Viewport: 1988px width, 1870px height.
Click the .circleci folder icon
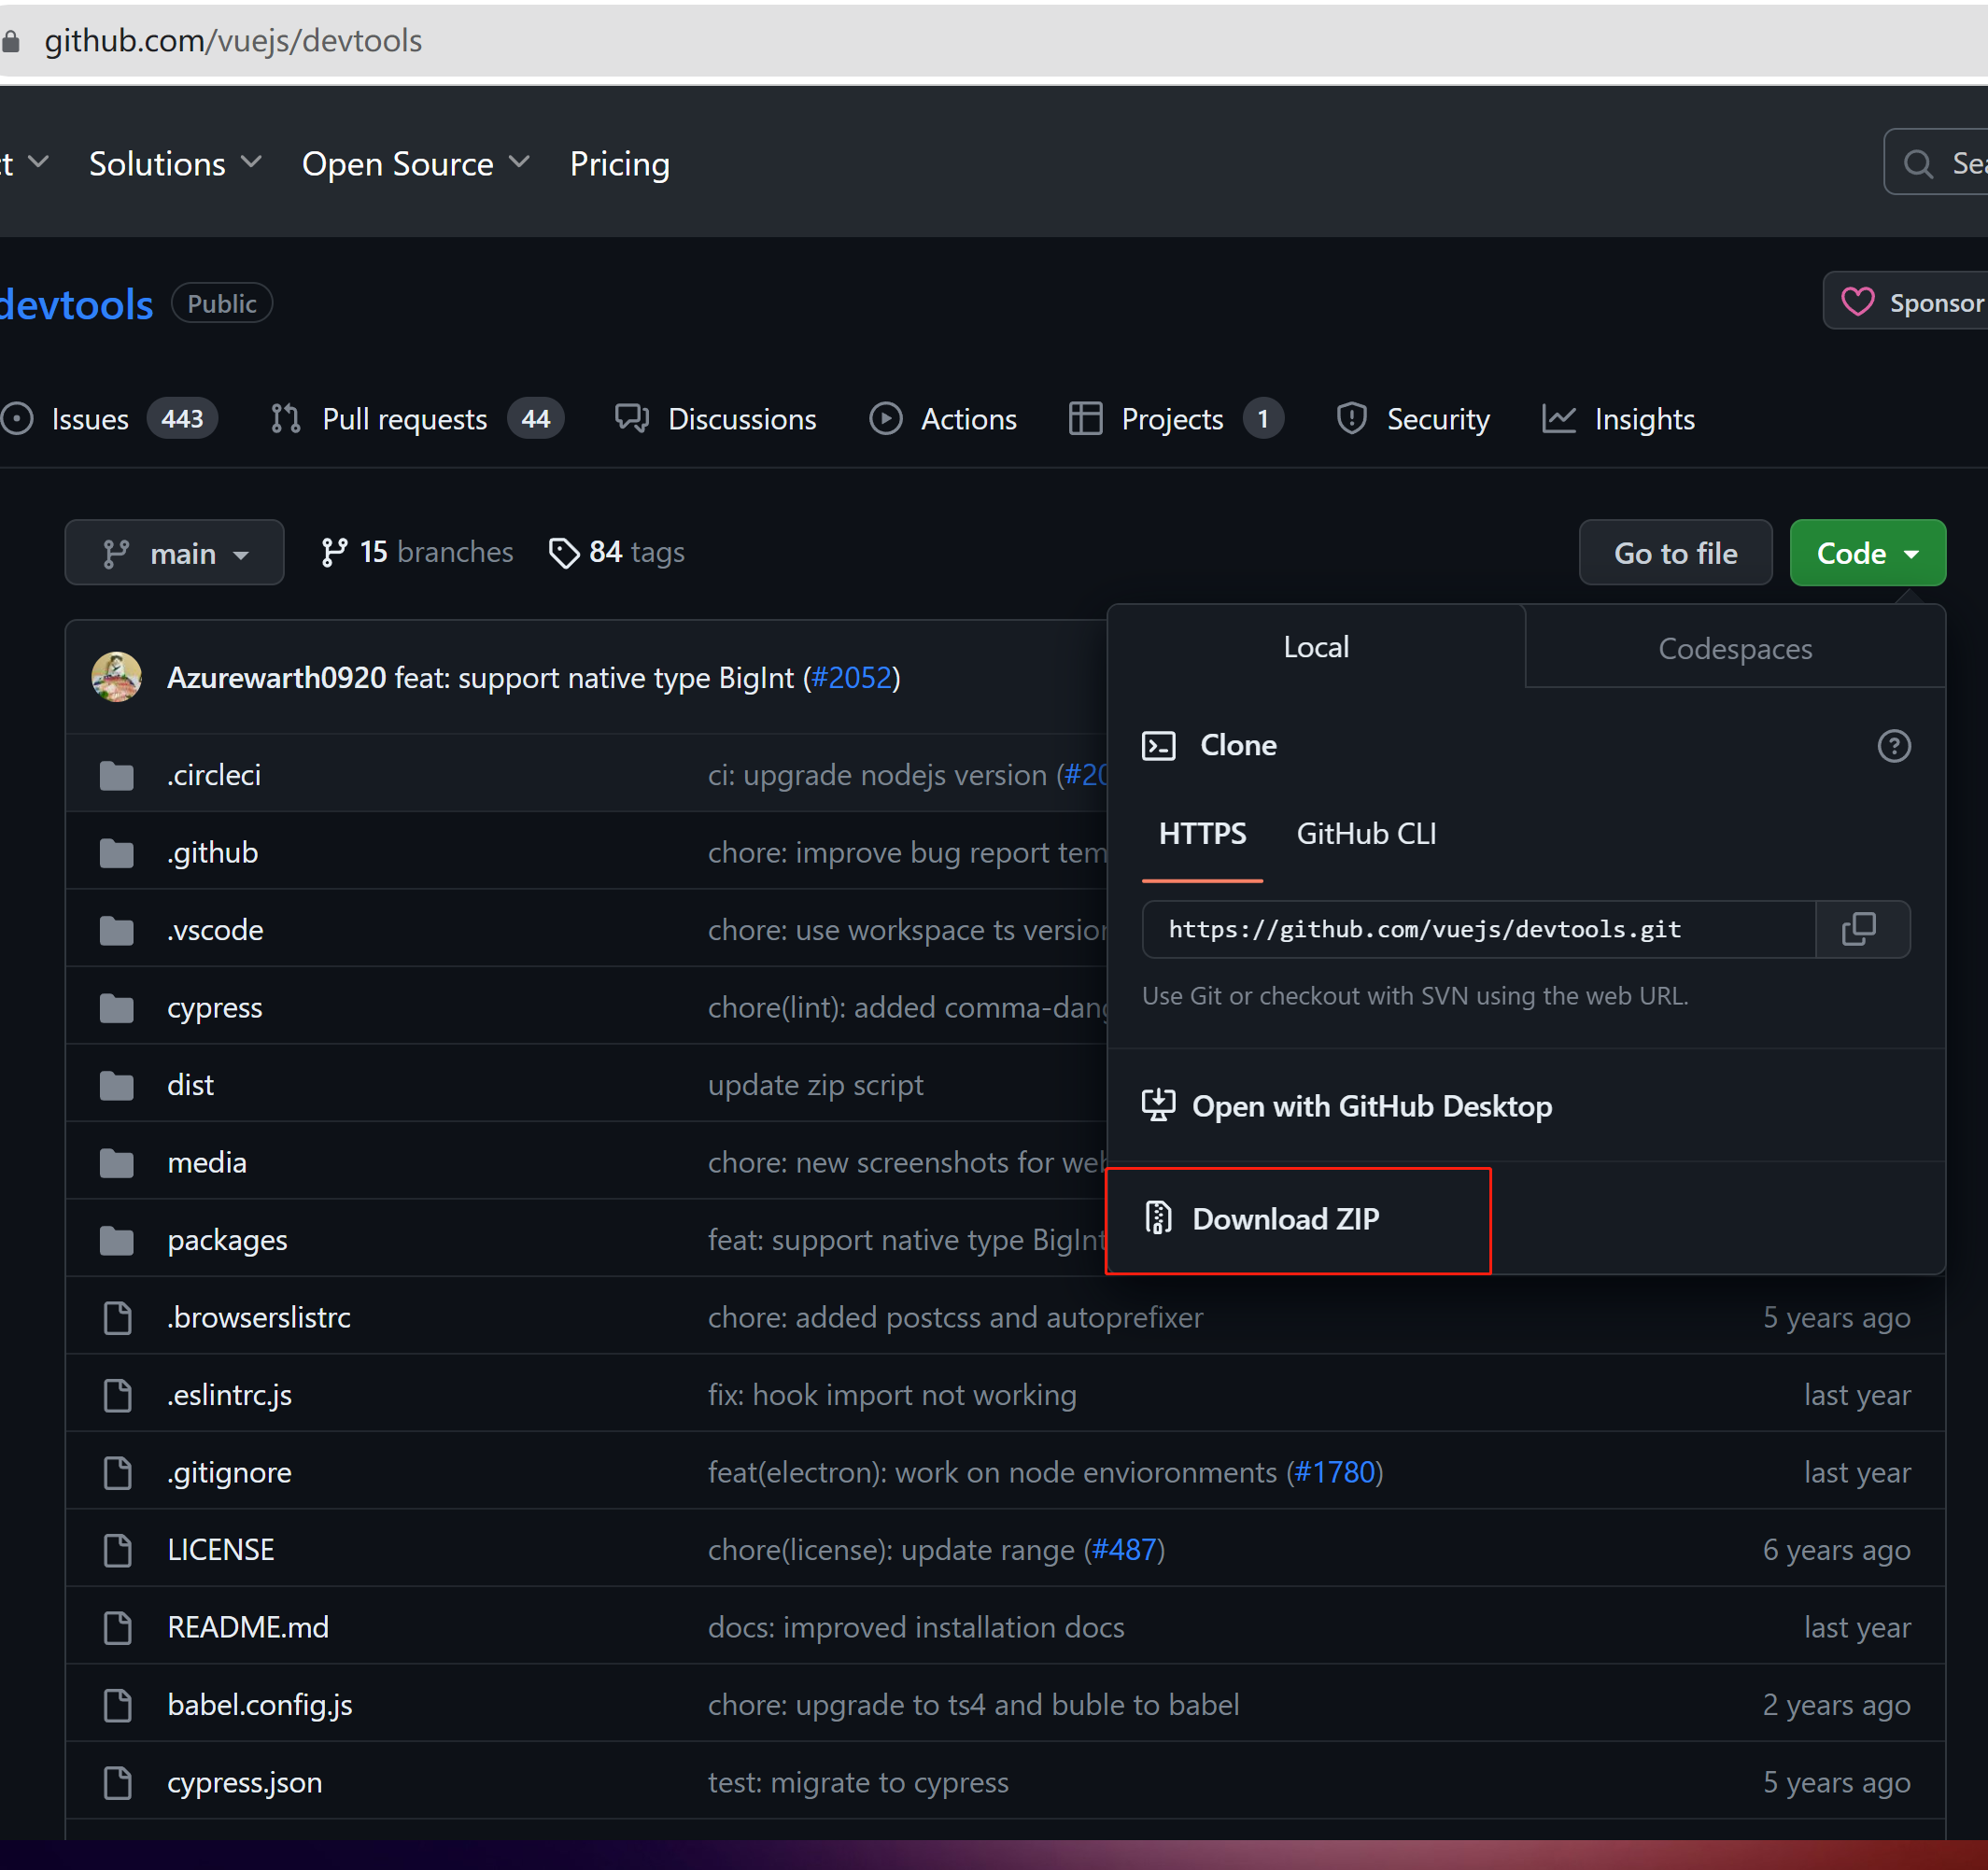point(117,775)
